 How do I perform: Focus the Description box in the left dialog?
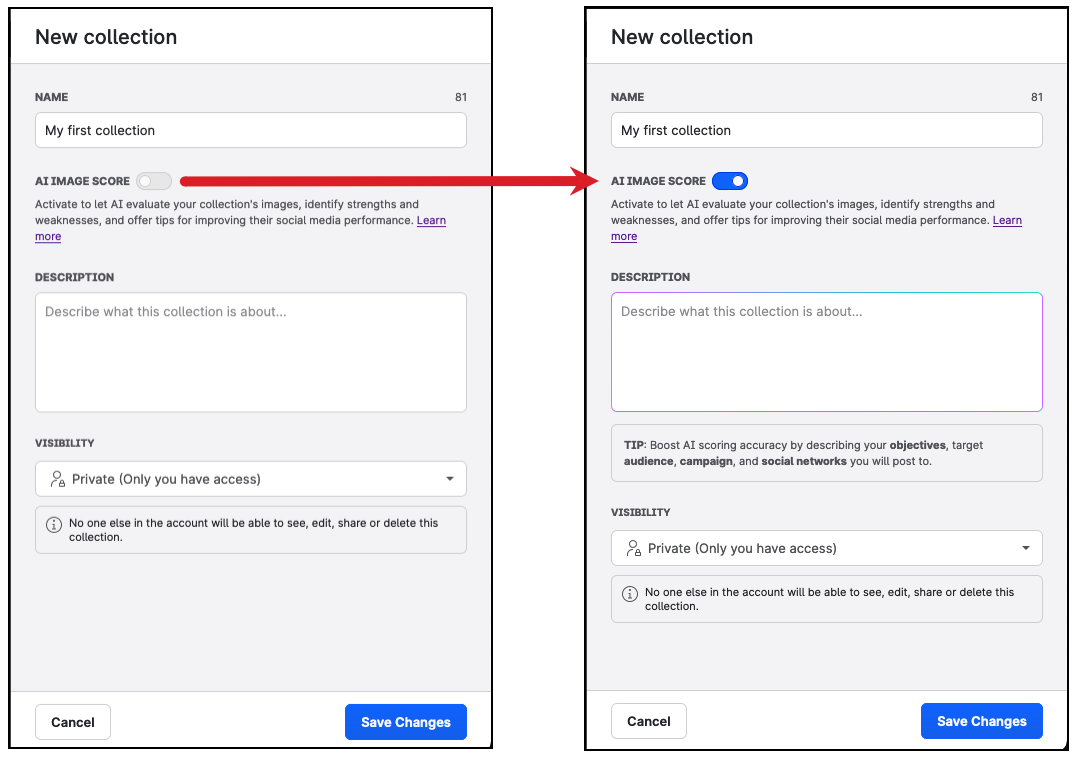pyautogui.click(x=250, y=352)
